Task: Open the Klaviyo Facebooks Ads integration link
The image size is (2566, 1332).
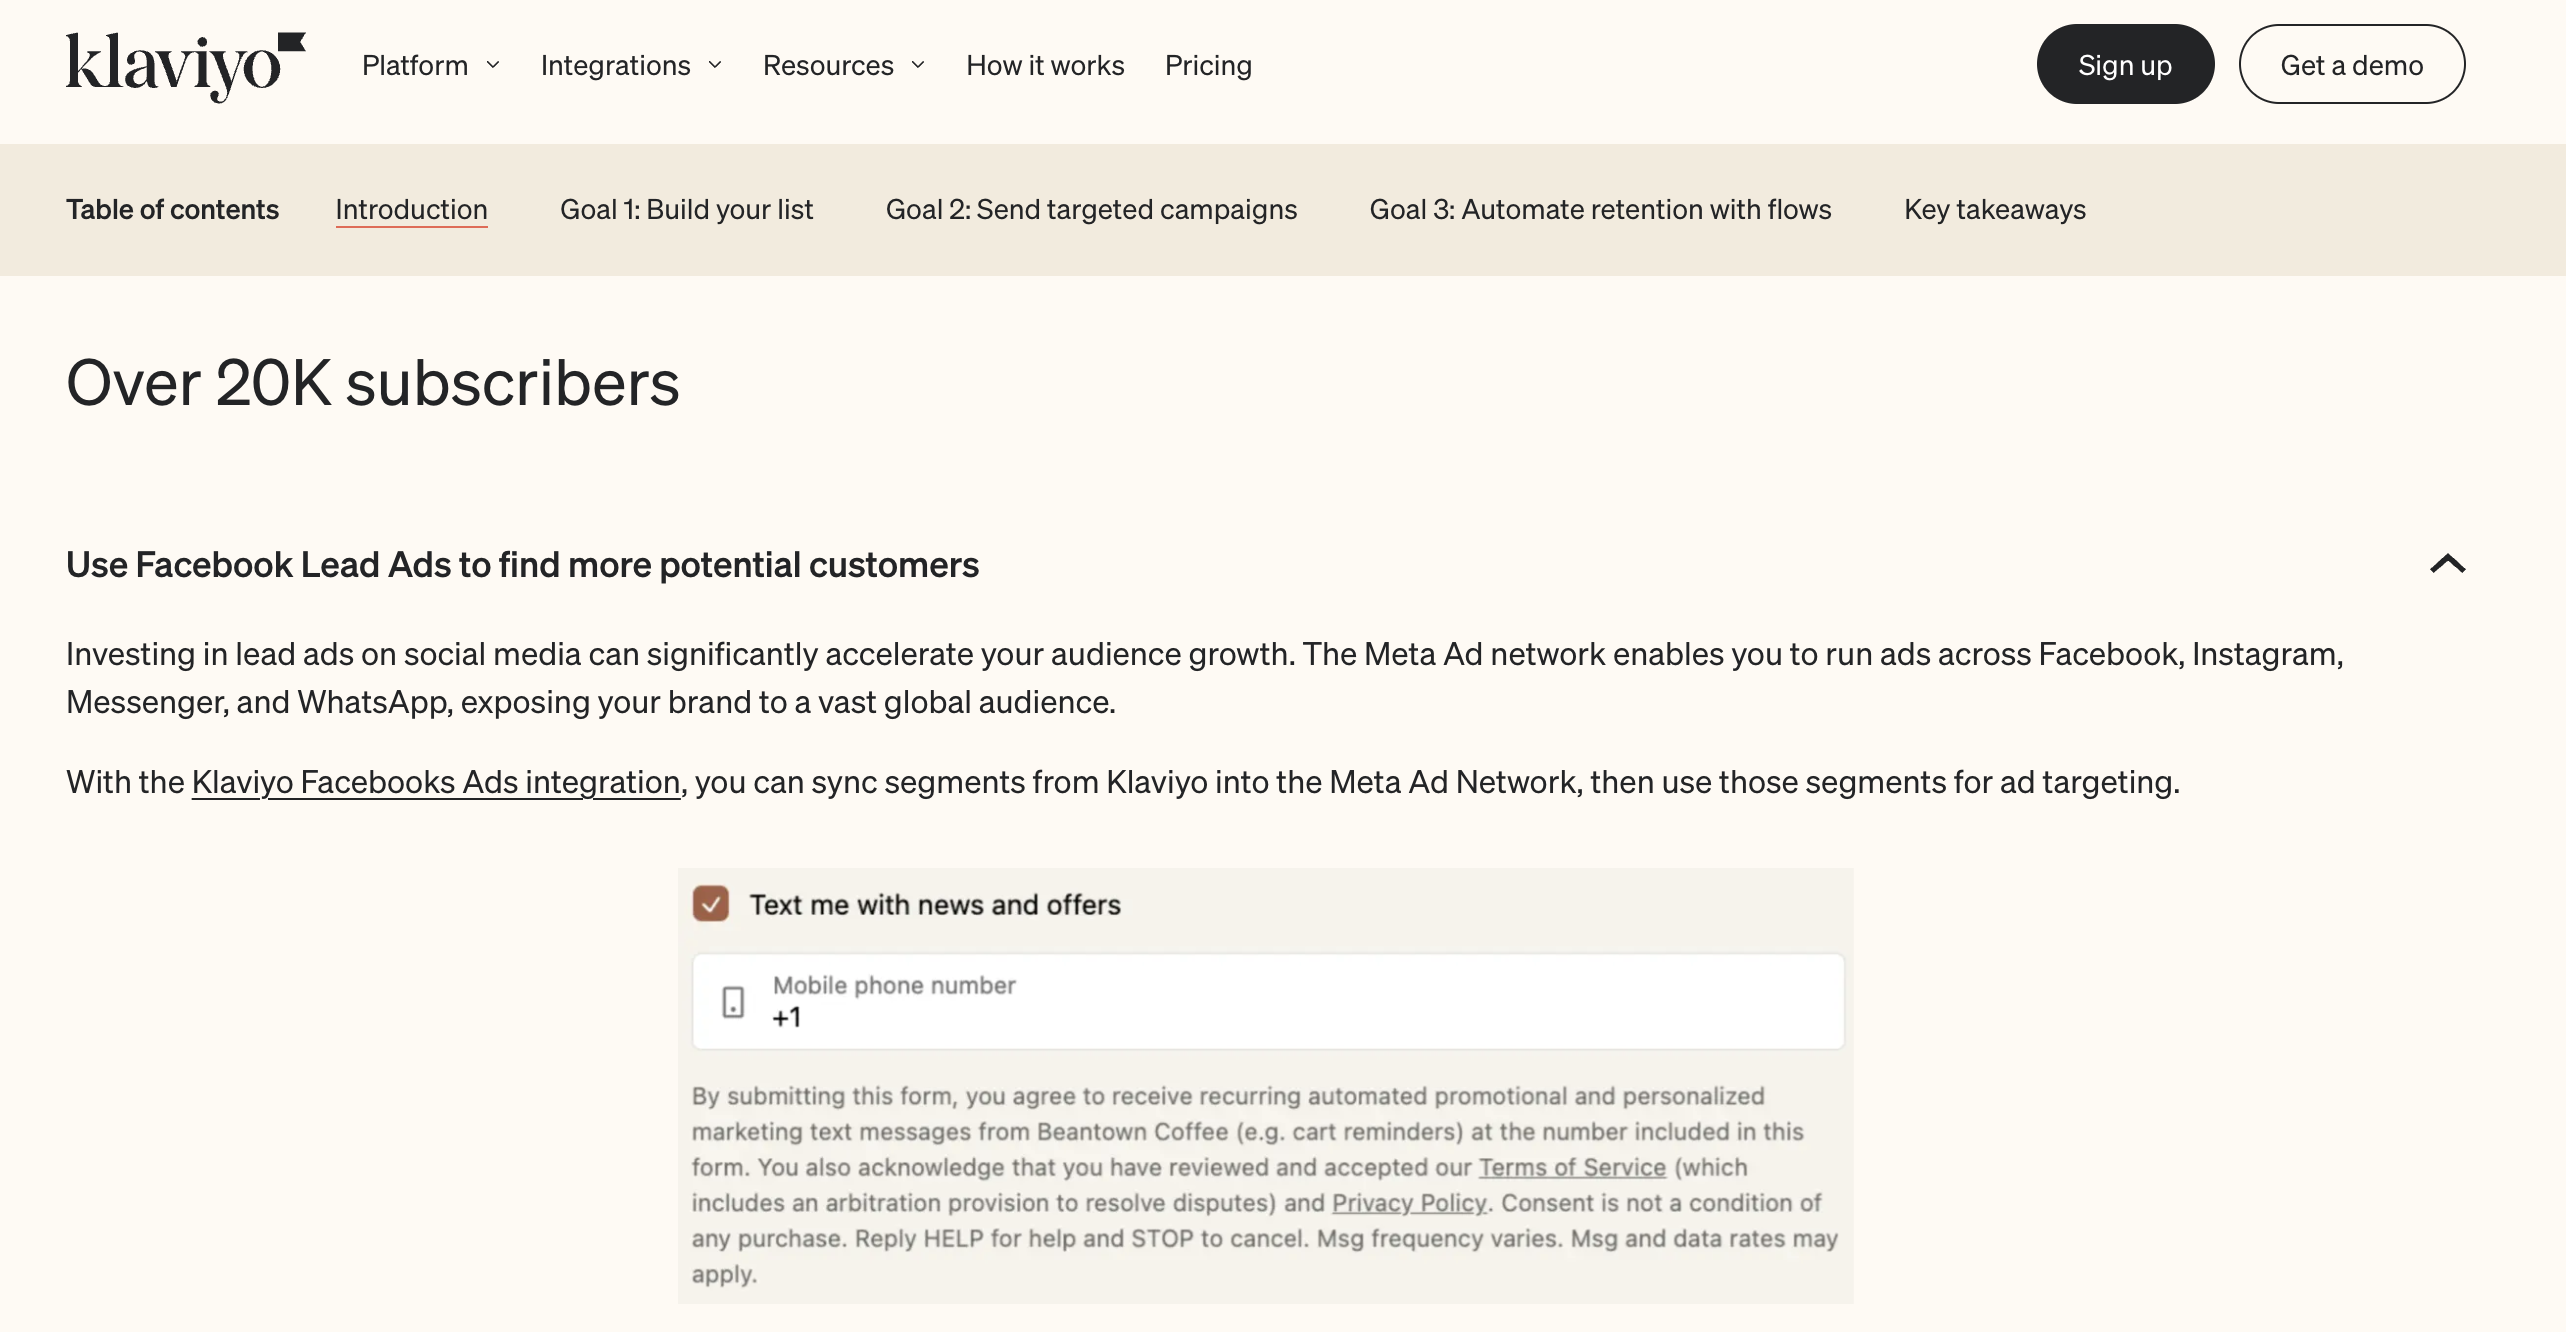Action: 436,782
